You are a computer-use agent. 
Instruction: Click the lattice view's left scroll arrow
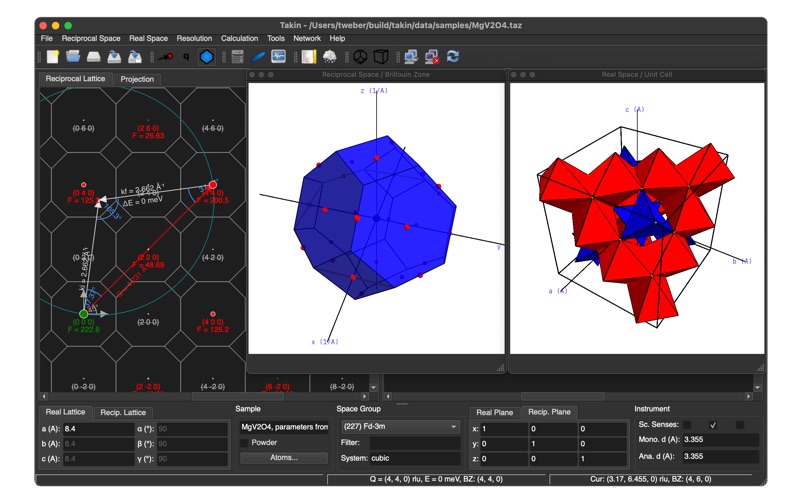coord(44,396)
